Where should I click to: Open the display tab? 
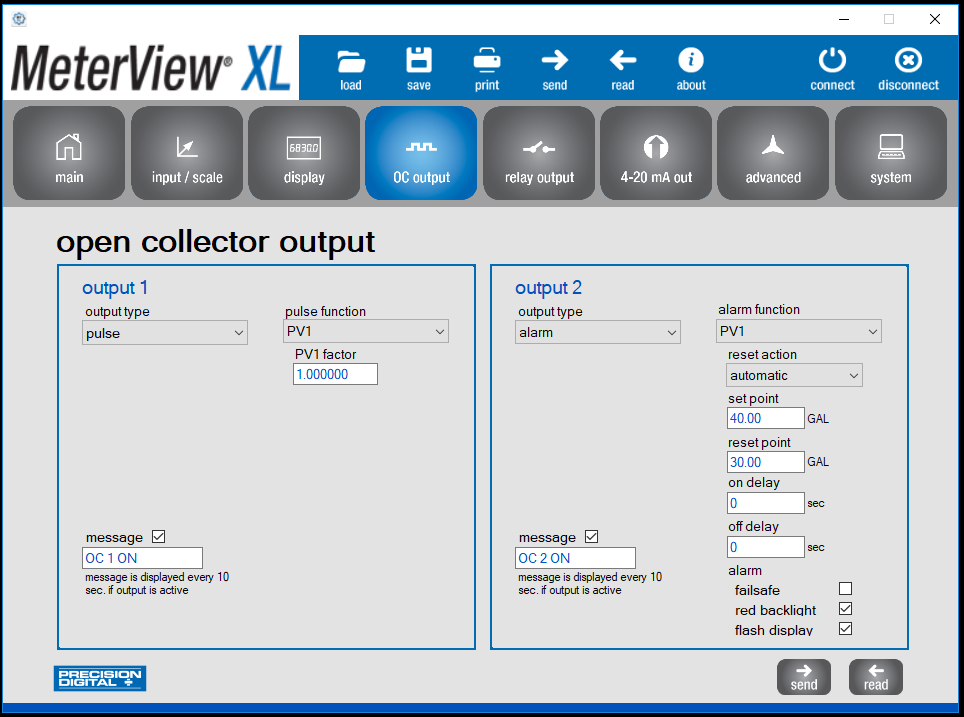(x=304, y=153)
